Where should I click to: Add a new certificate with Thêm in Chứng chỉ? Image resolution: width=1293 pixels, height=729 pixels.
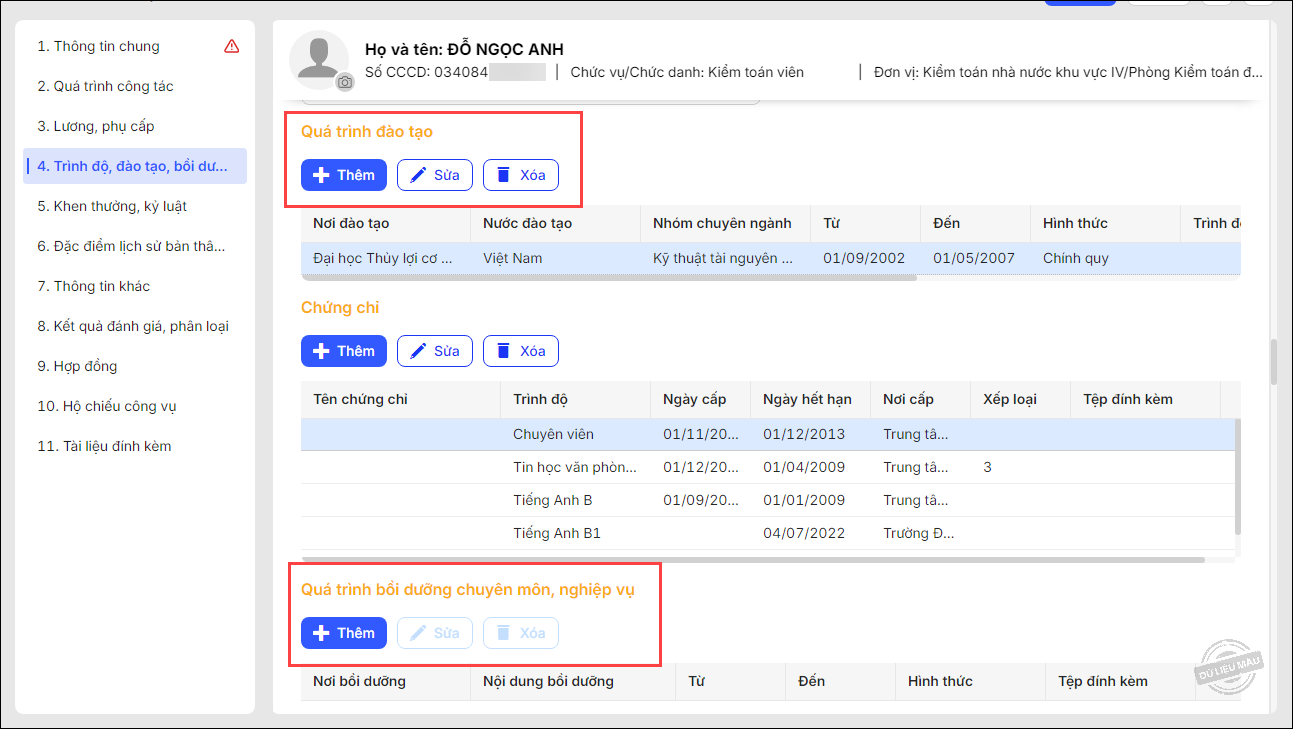coord(344,351)
